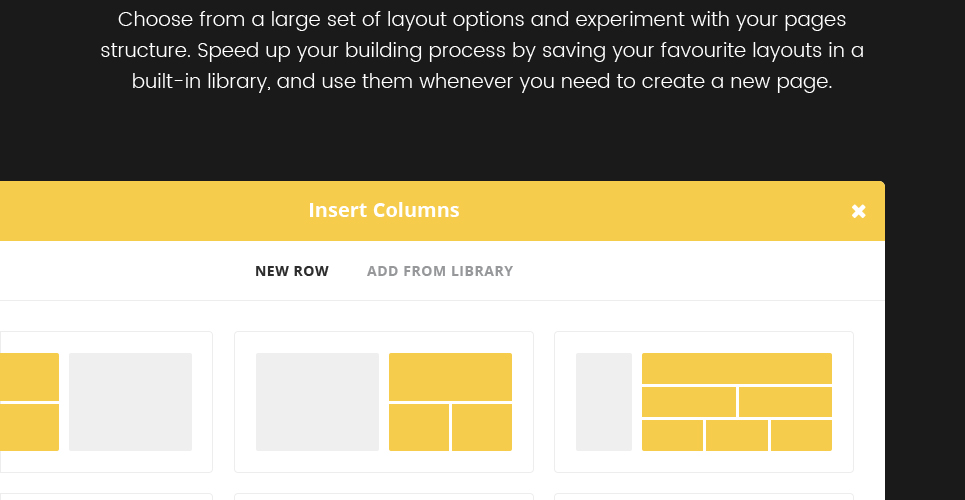
Task: Click center of three bottom blocks in third layout
Action: [x=737, y=435]
